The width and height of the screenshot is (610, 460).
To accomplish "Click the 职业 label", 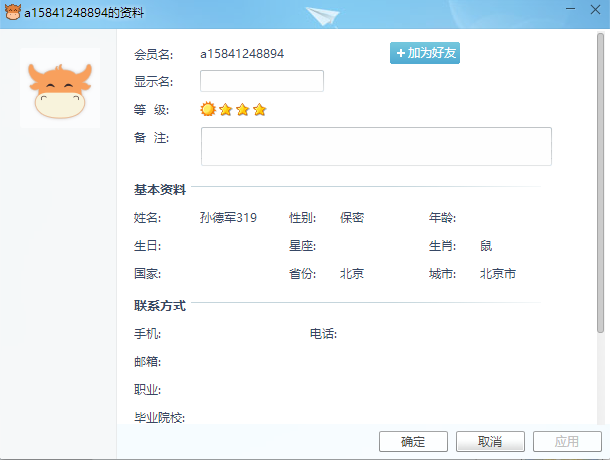I will pos(147,390).
